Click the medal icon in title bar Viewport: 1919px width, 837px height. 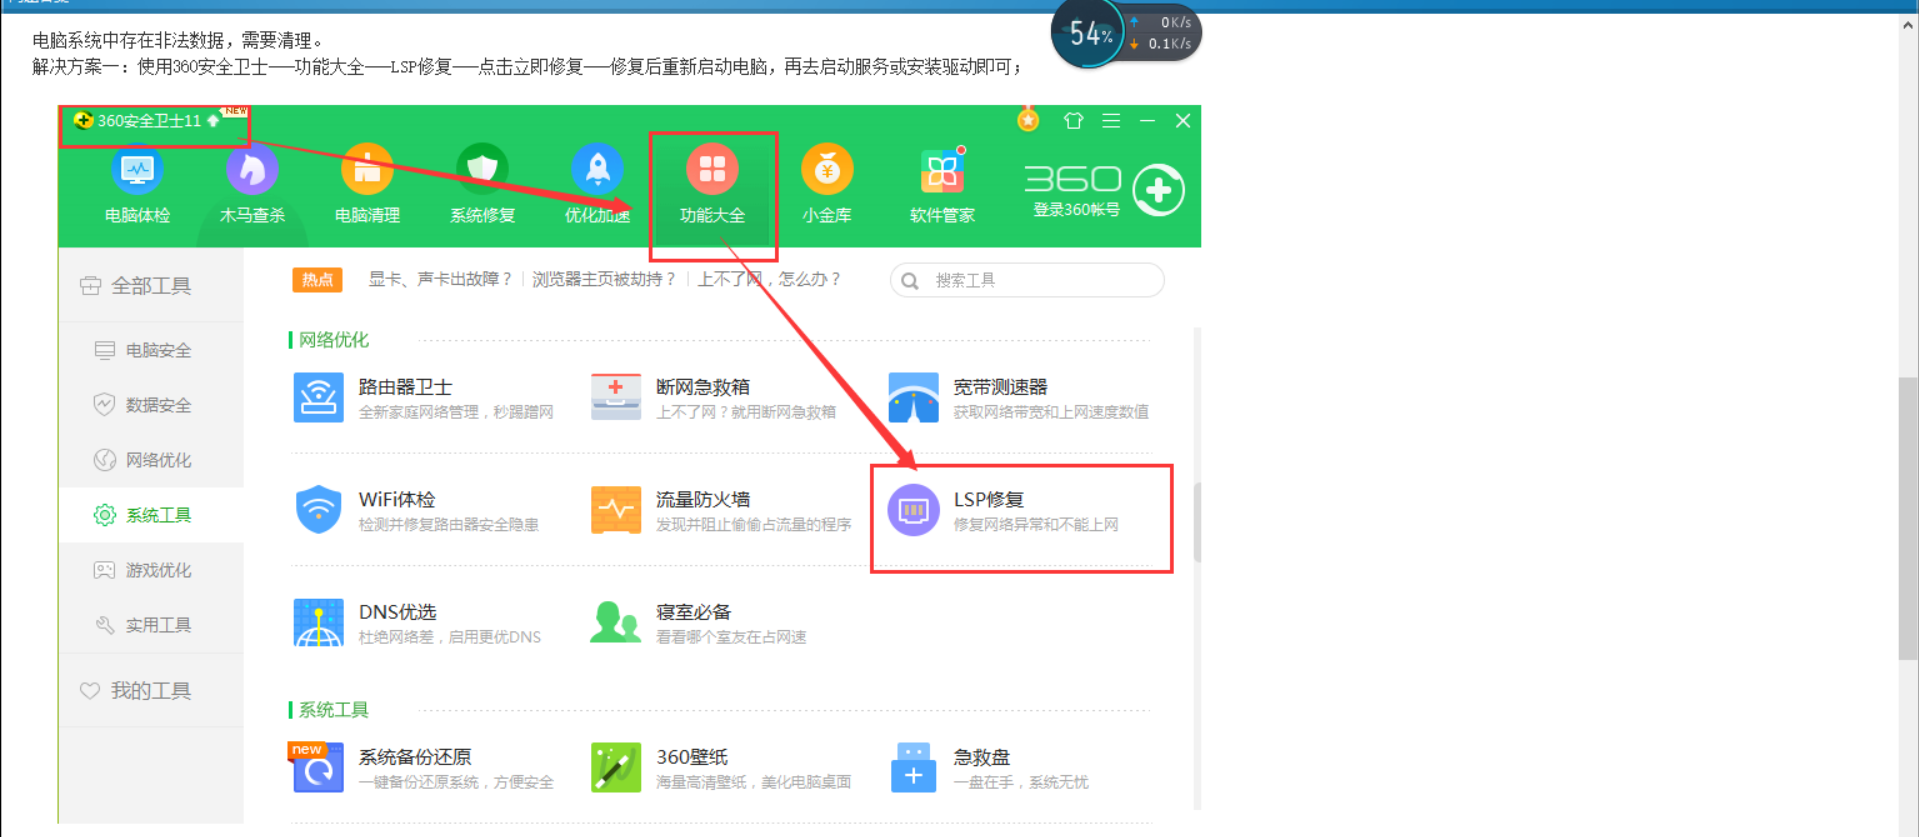(1028, 120)
